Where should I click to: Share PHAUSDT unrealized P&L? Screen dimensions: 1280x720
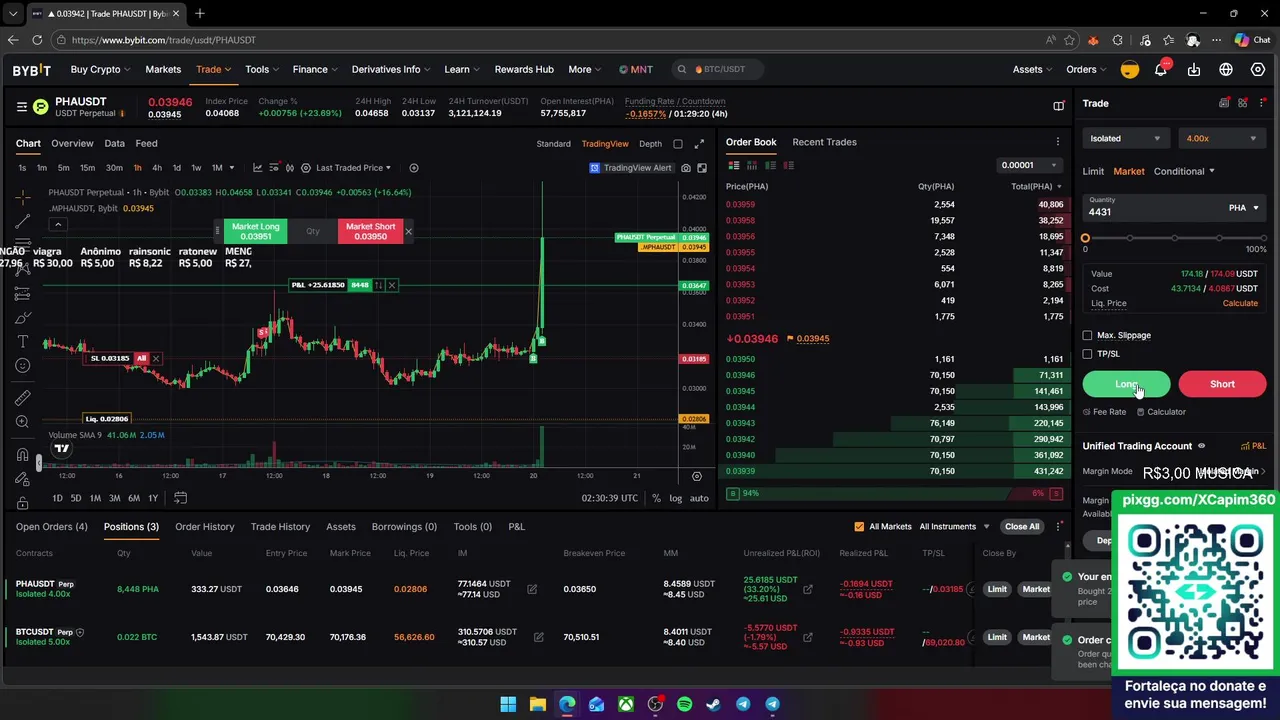808,589
